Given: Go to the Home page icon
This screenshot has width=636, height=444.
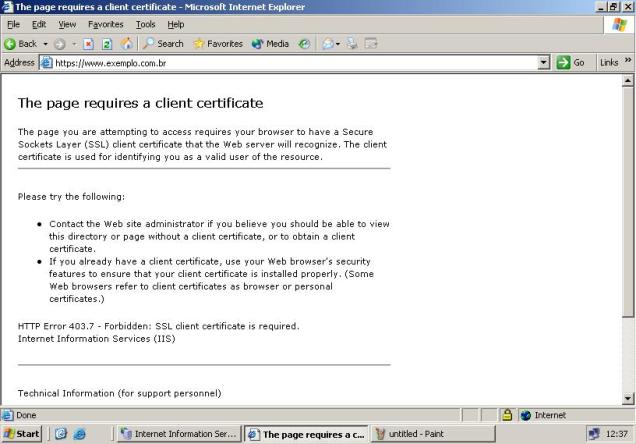Looking at the screenshot, I should [x=126, y=44].
